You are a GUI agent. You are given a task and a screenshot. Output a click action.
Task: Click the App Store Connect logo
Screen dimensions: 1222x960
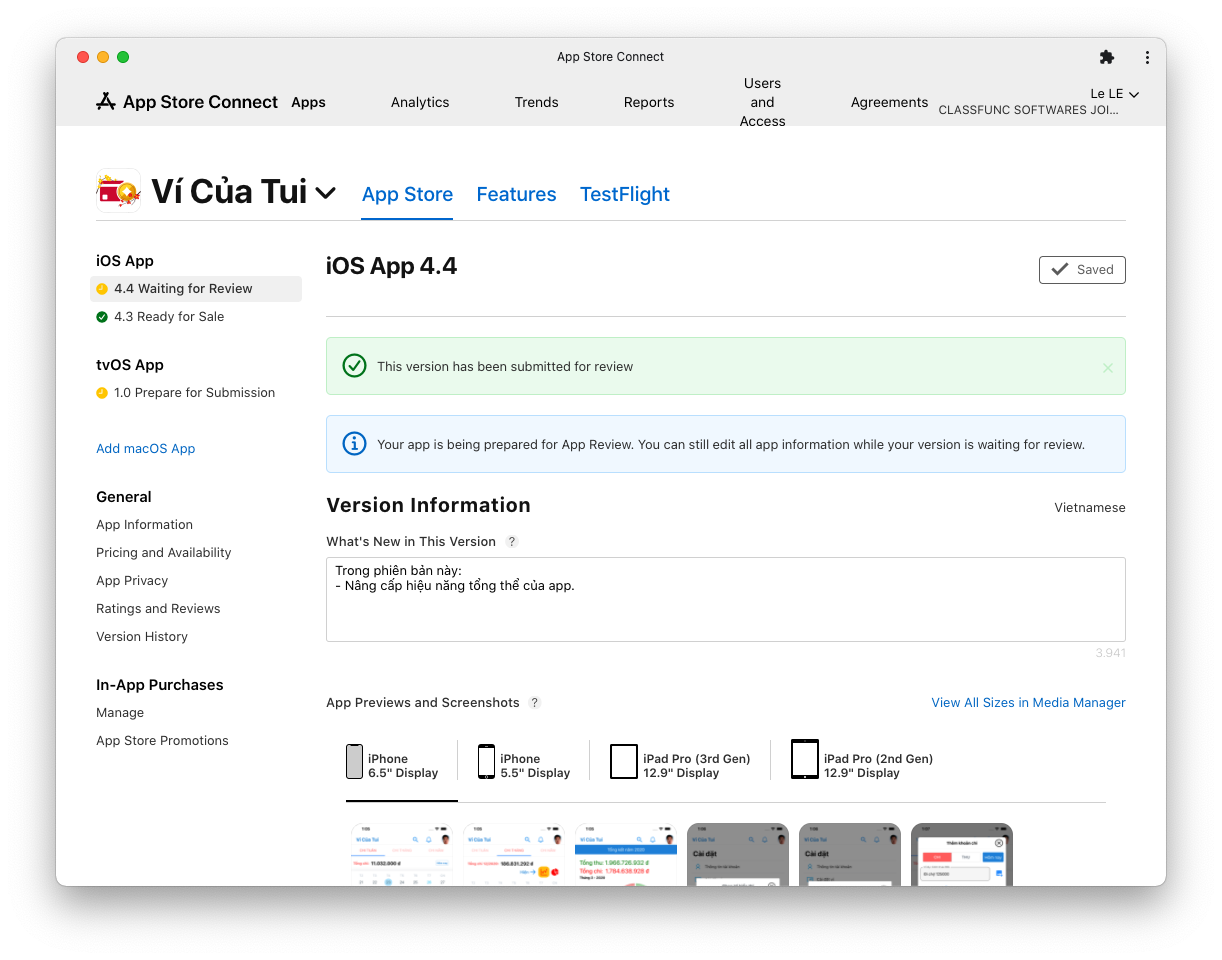[x=187, y=102]
